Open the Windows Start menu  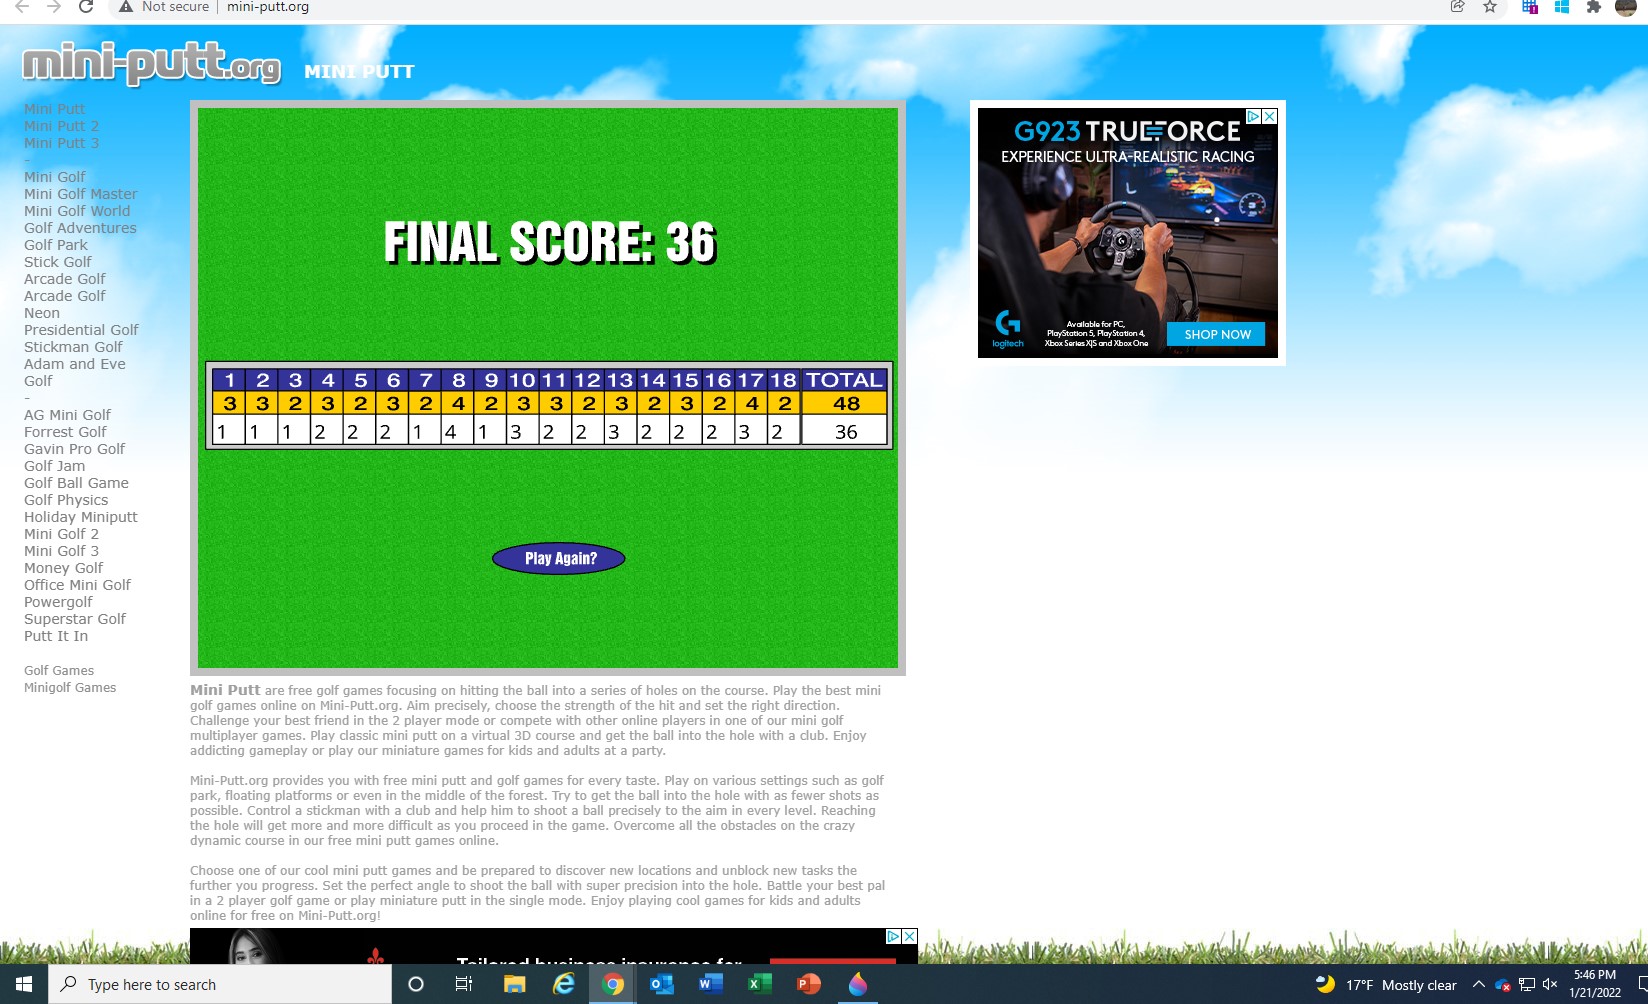pos(24,984)
